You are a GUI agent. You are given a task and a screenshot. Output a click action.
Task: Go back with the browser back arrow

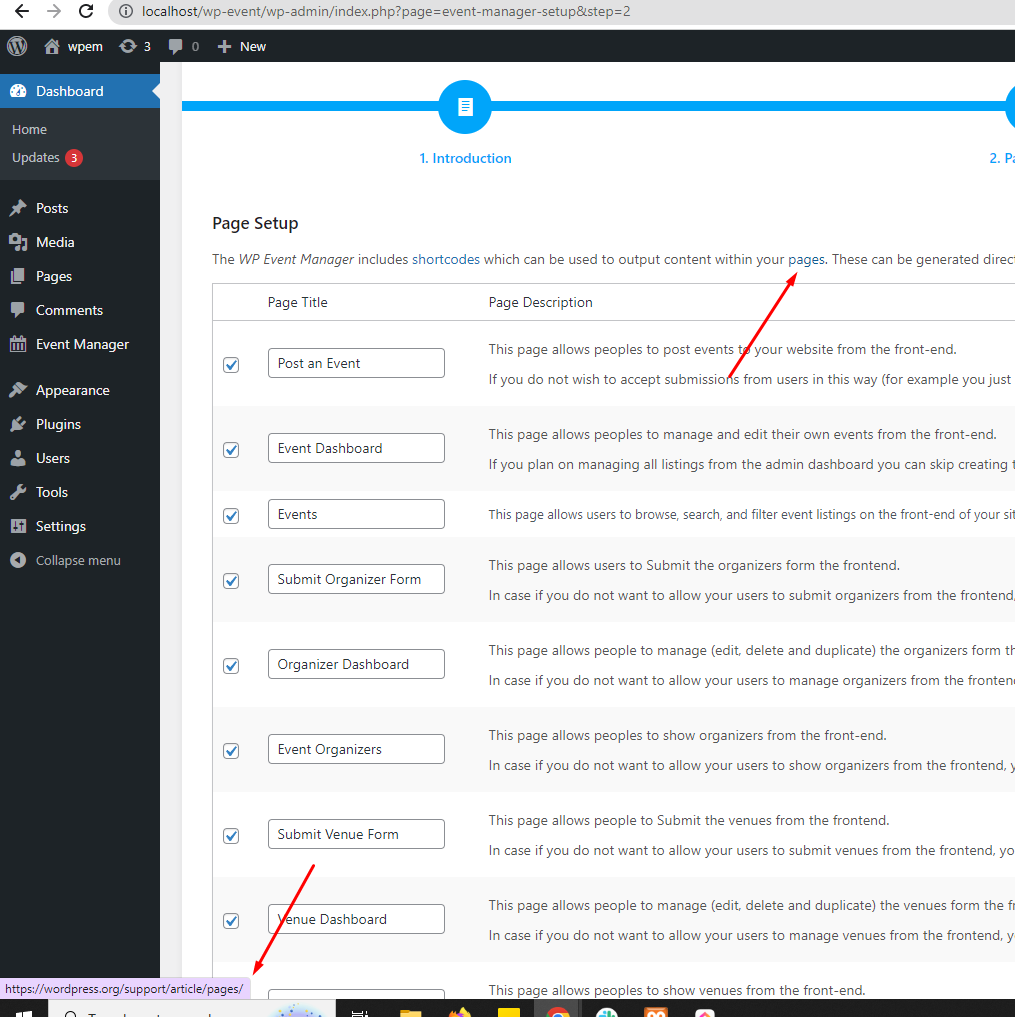tap(22, 11)
